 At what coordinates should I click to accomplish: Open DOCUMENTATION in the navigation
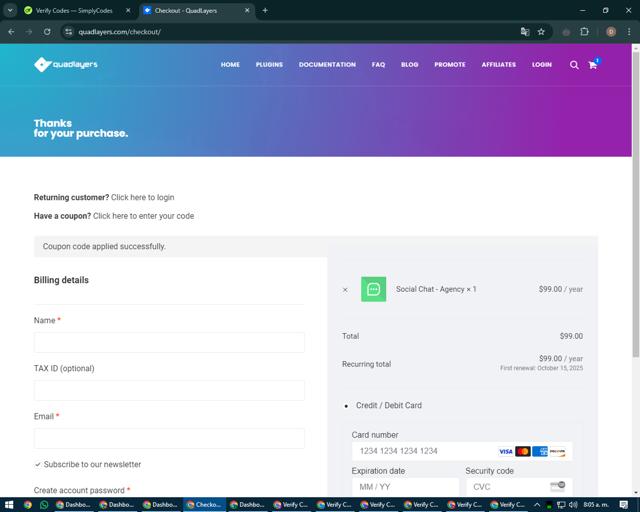[x=327, y=65]
